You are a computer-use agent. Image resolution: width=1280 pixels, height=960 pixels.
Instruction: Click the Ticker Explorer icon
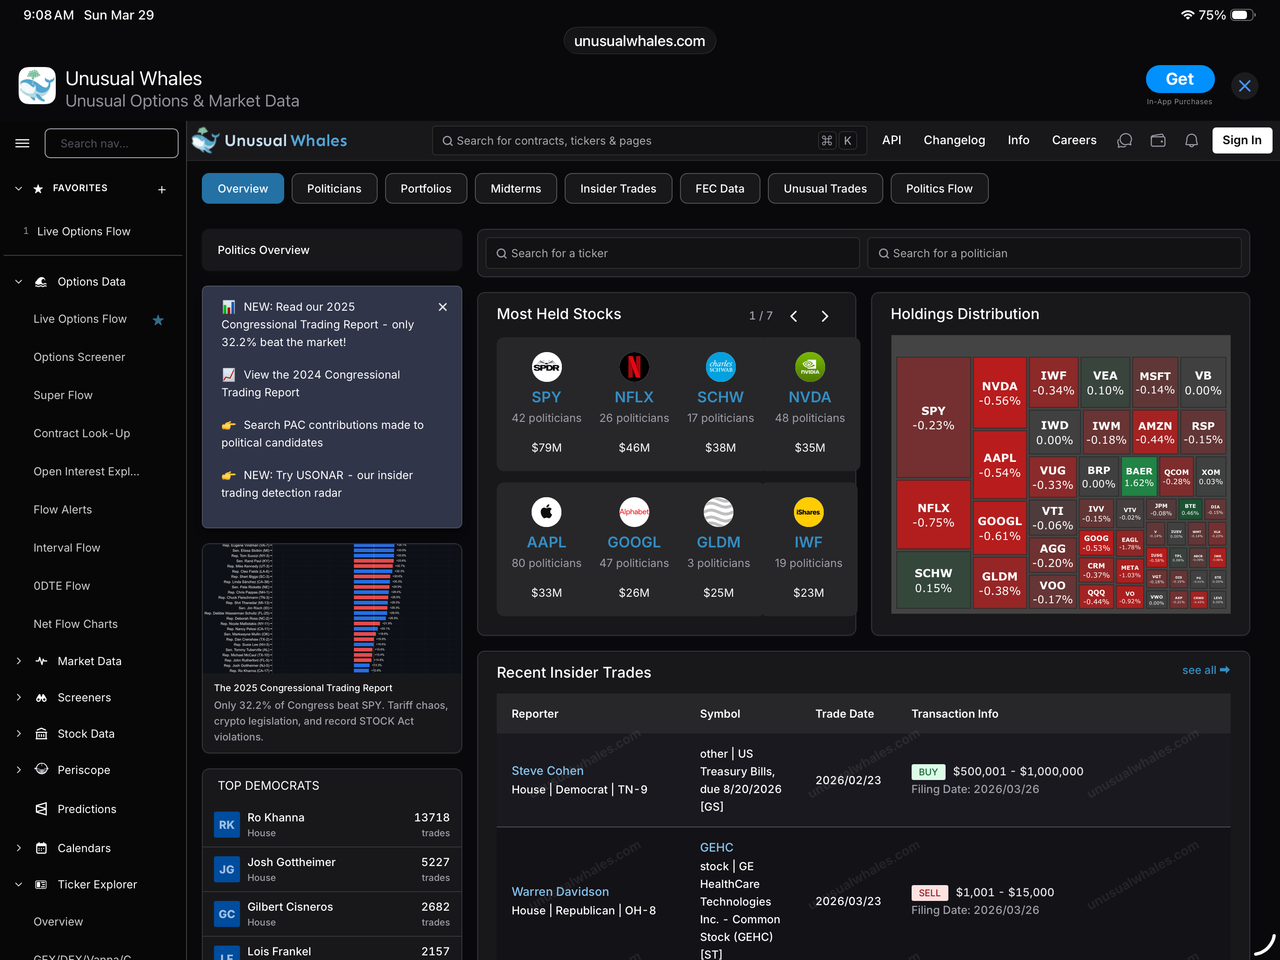41,885
